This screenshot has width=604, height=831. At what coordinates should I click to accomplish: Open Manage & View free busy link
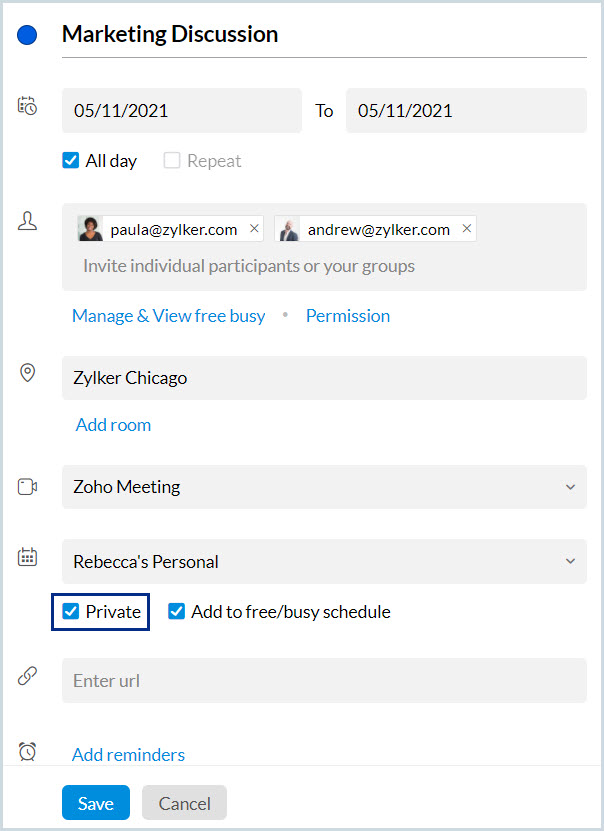[x=168, y=316]
